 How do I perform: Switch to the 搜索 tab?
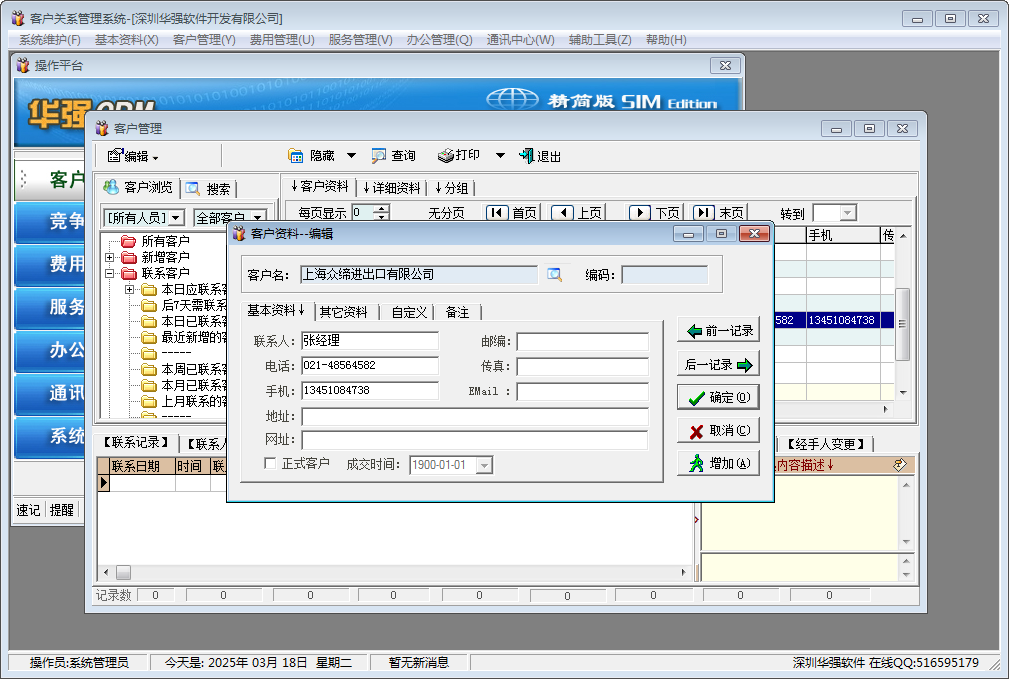pos(208,189)
